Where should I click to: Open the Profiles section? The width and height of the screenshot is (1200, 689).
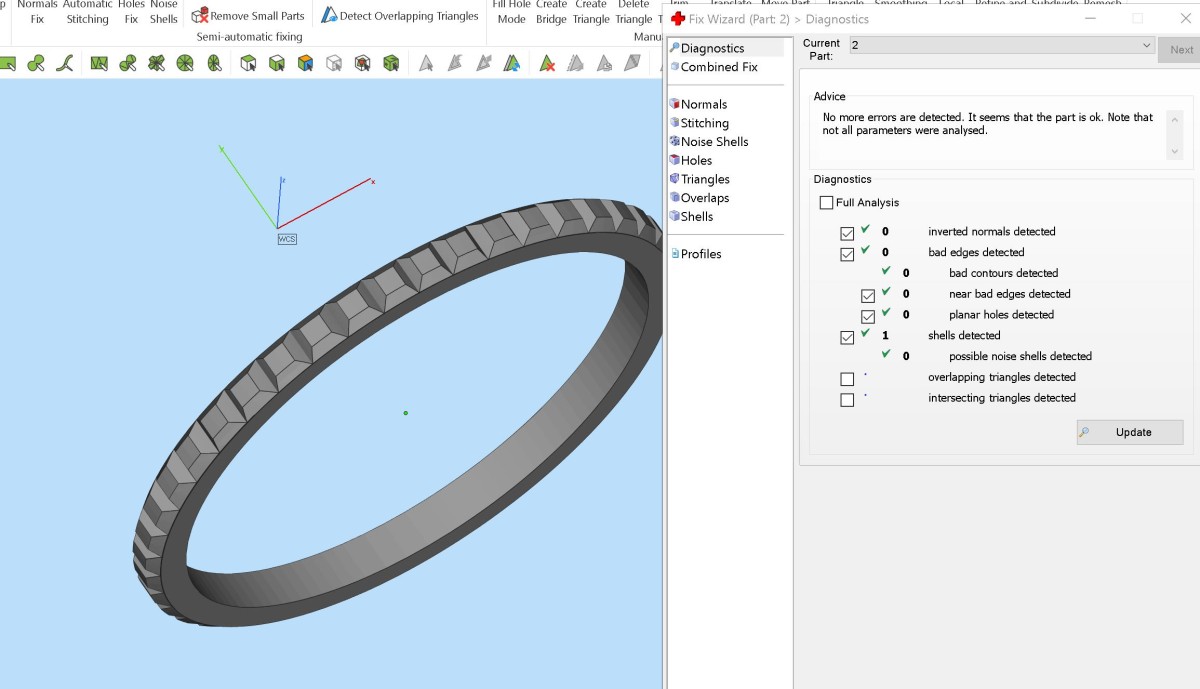pyautogui.click(x=700, y=254)
